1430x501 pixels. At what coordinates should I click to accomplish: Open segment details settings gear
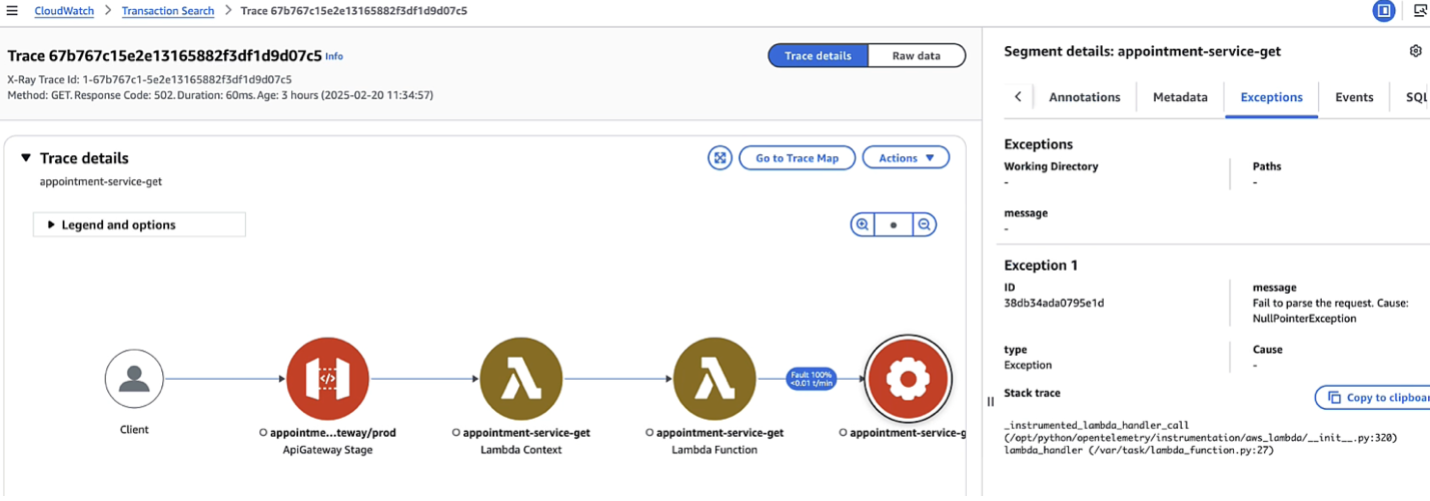click(1415, 51)
